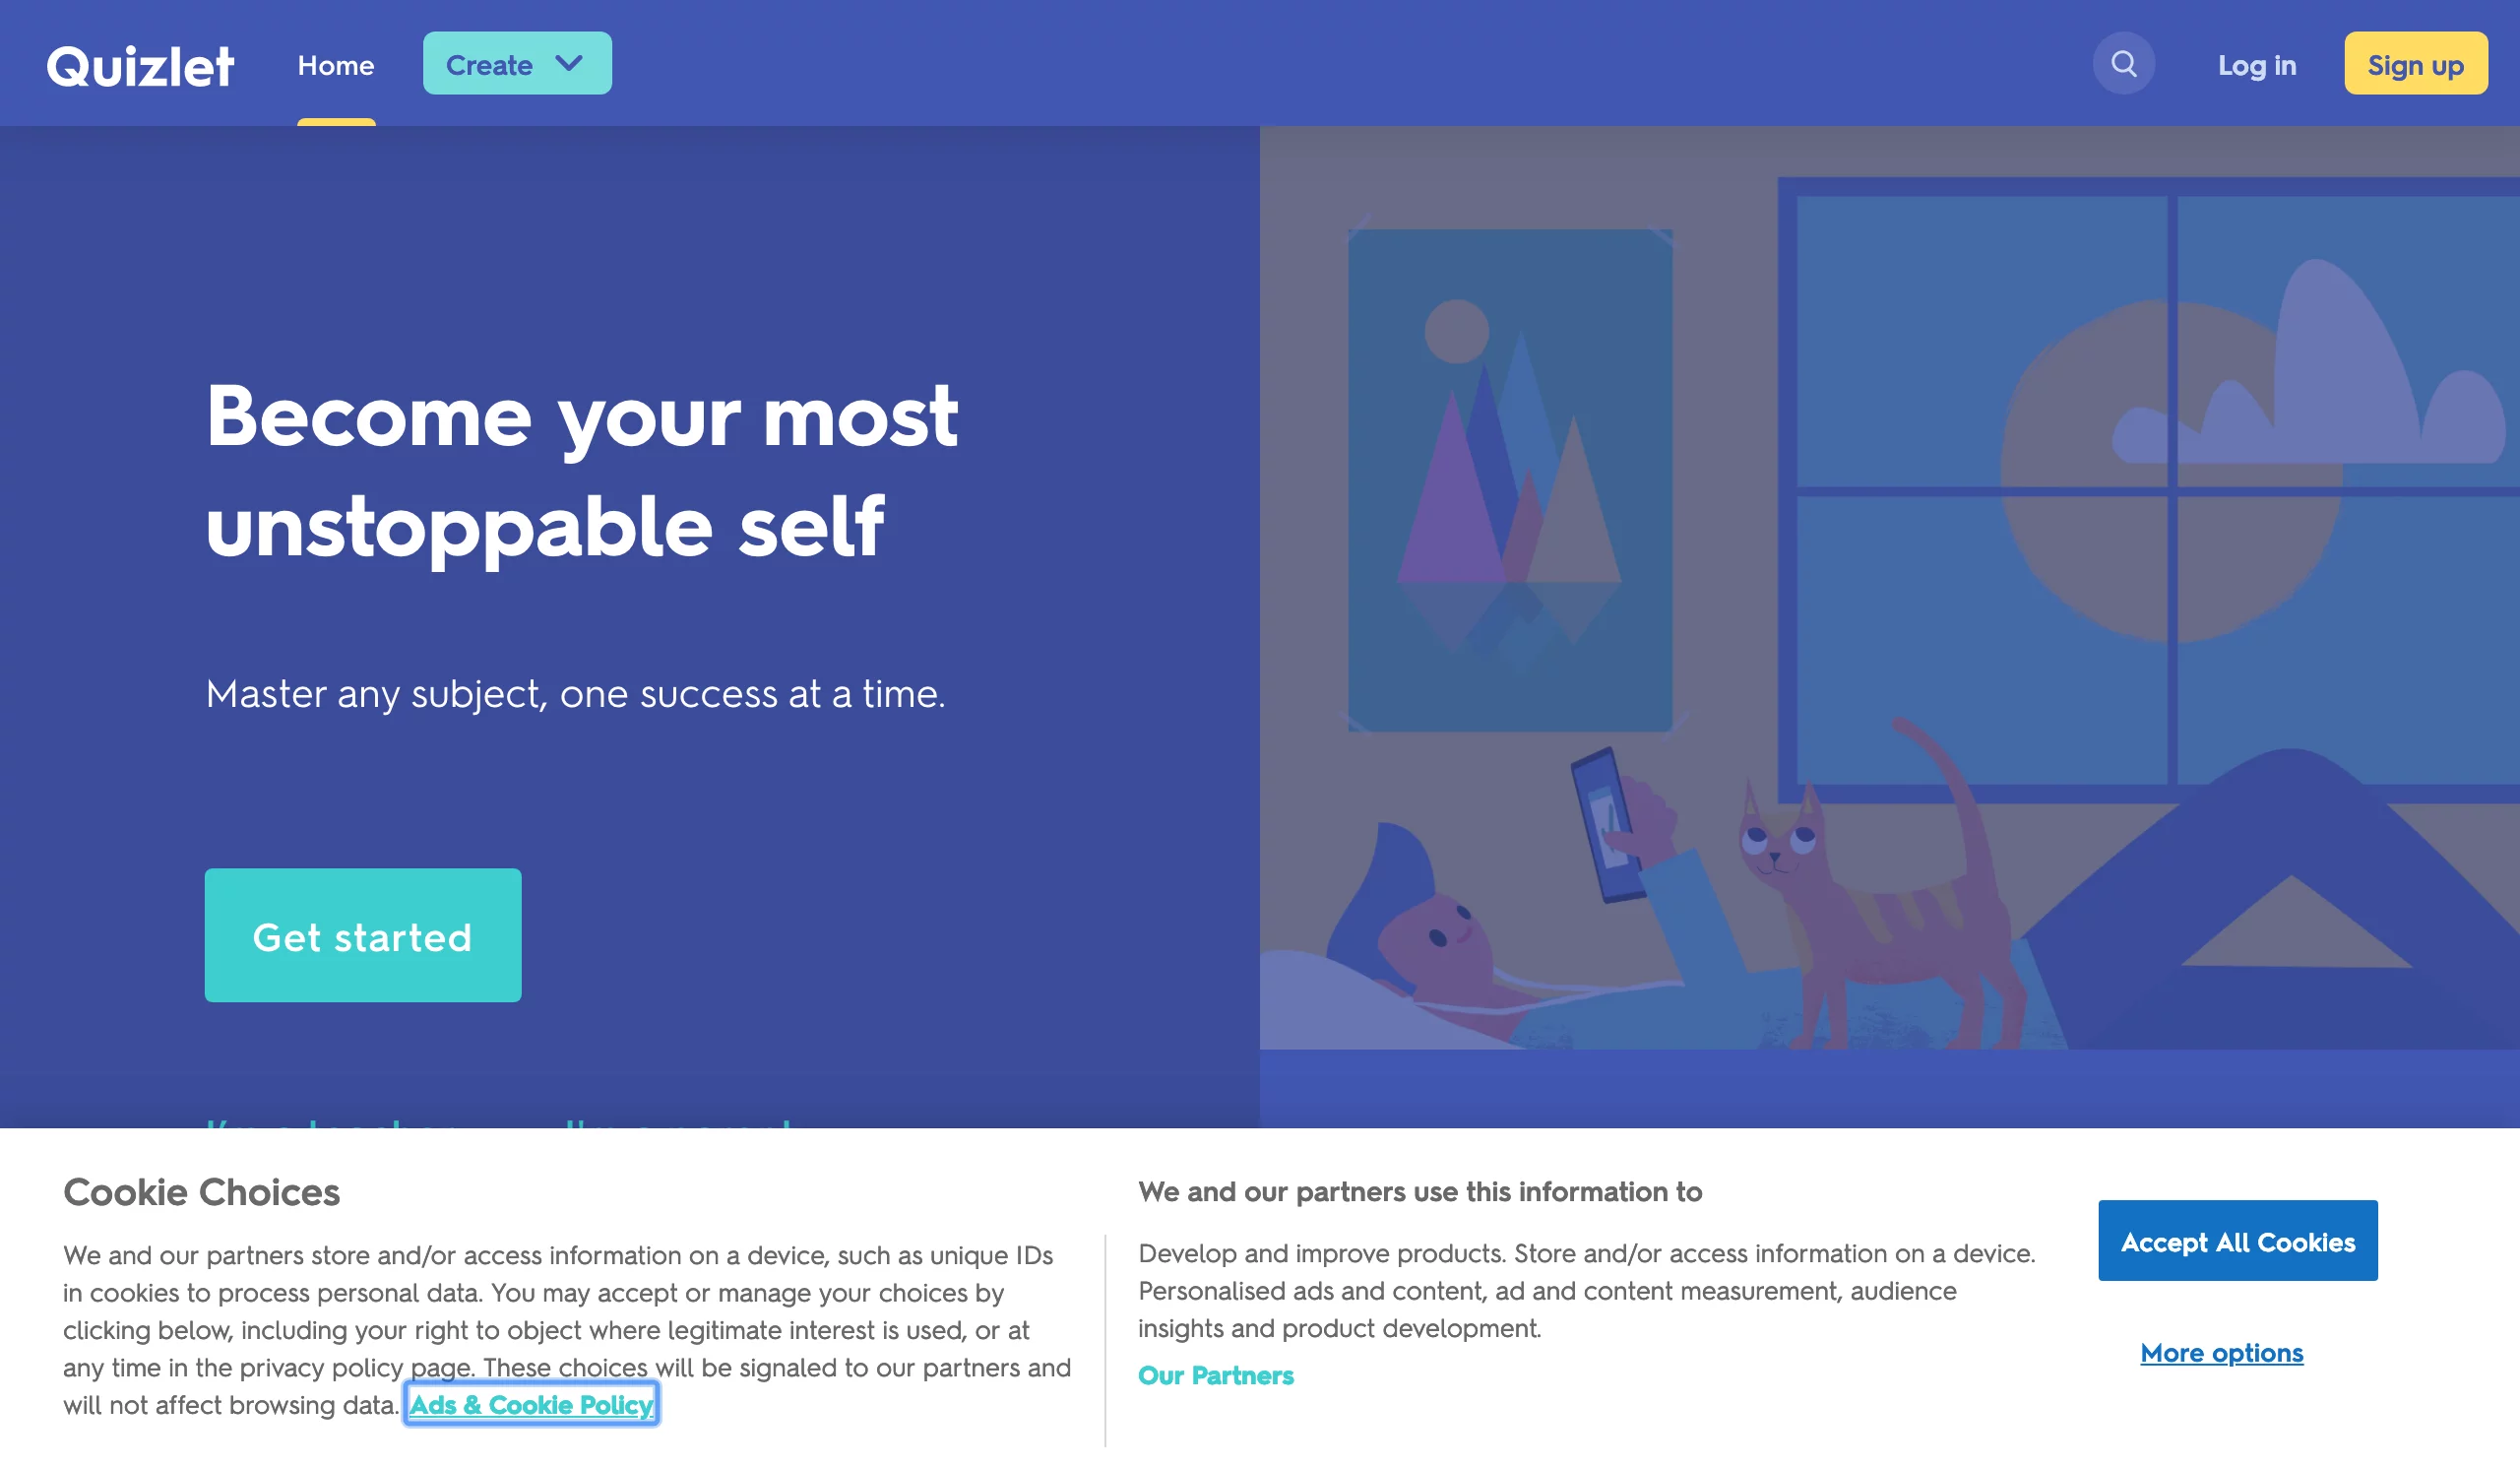
Task: Click the Home menu tab item
Action: point(335,63)
